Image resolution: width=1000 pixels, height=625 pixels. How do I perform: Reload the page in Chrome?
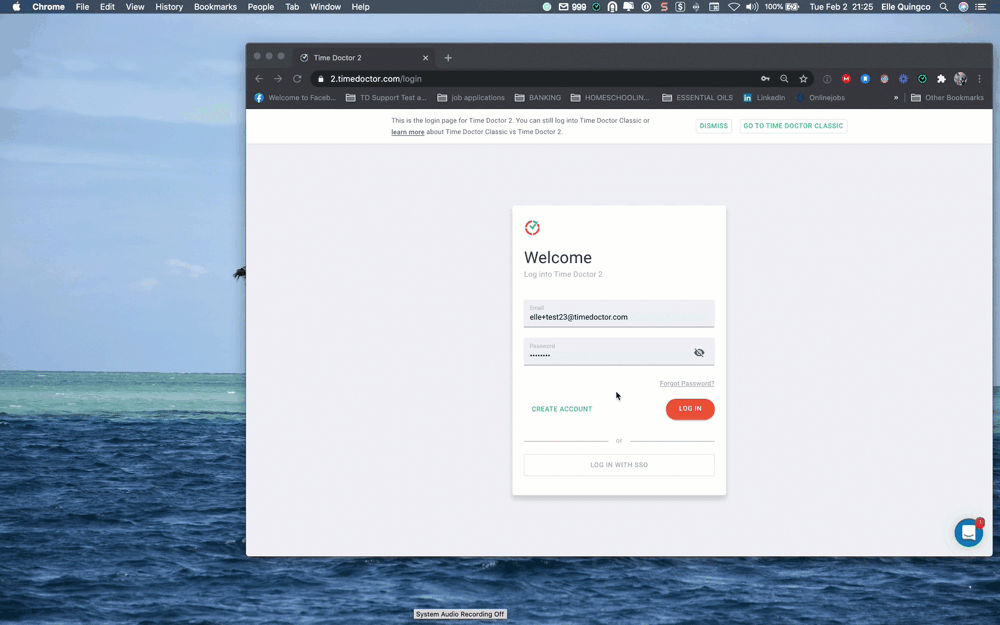click(297, 78)
